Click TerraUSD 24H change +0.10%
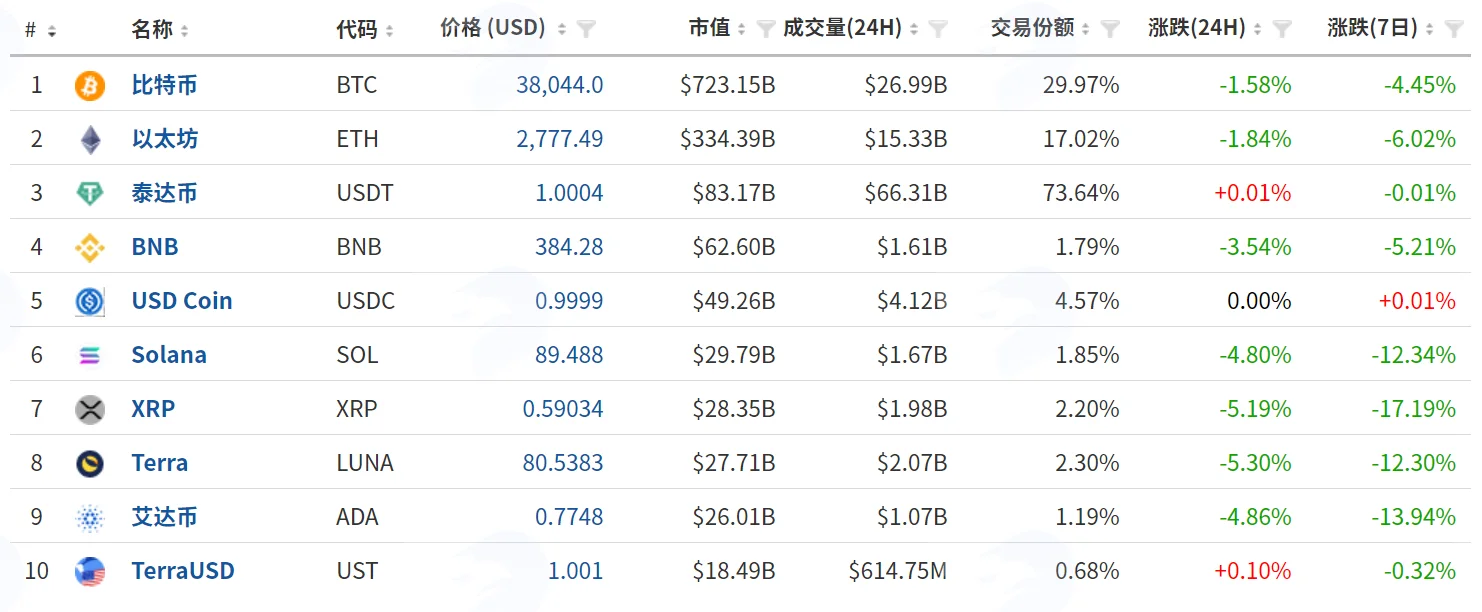Viewport: 1482px width, 612px height. coord(1252,571)
